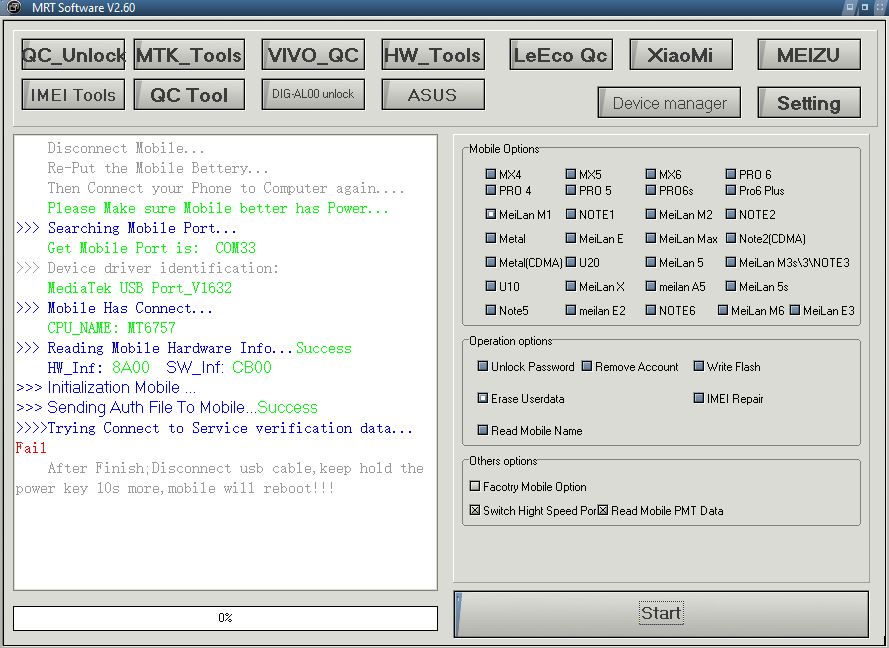Enable the Unlock Password operation
The image size is (889, 648).
click(x=483, y=366)
